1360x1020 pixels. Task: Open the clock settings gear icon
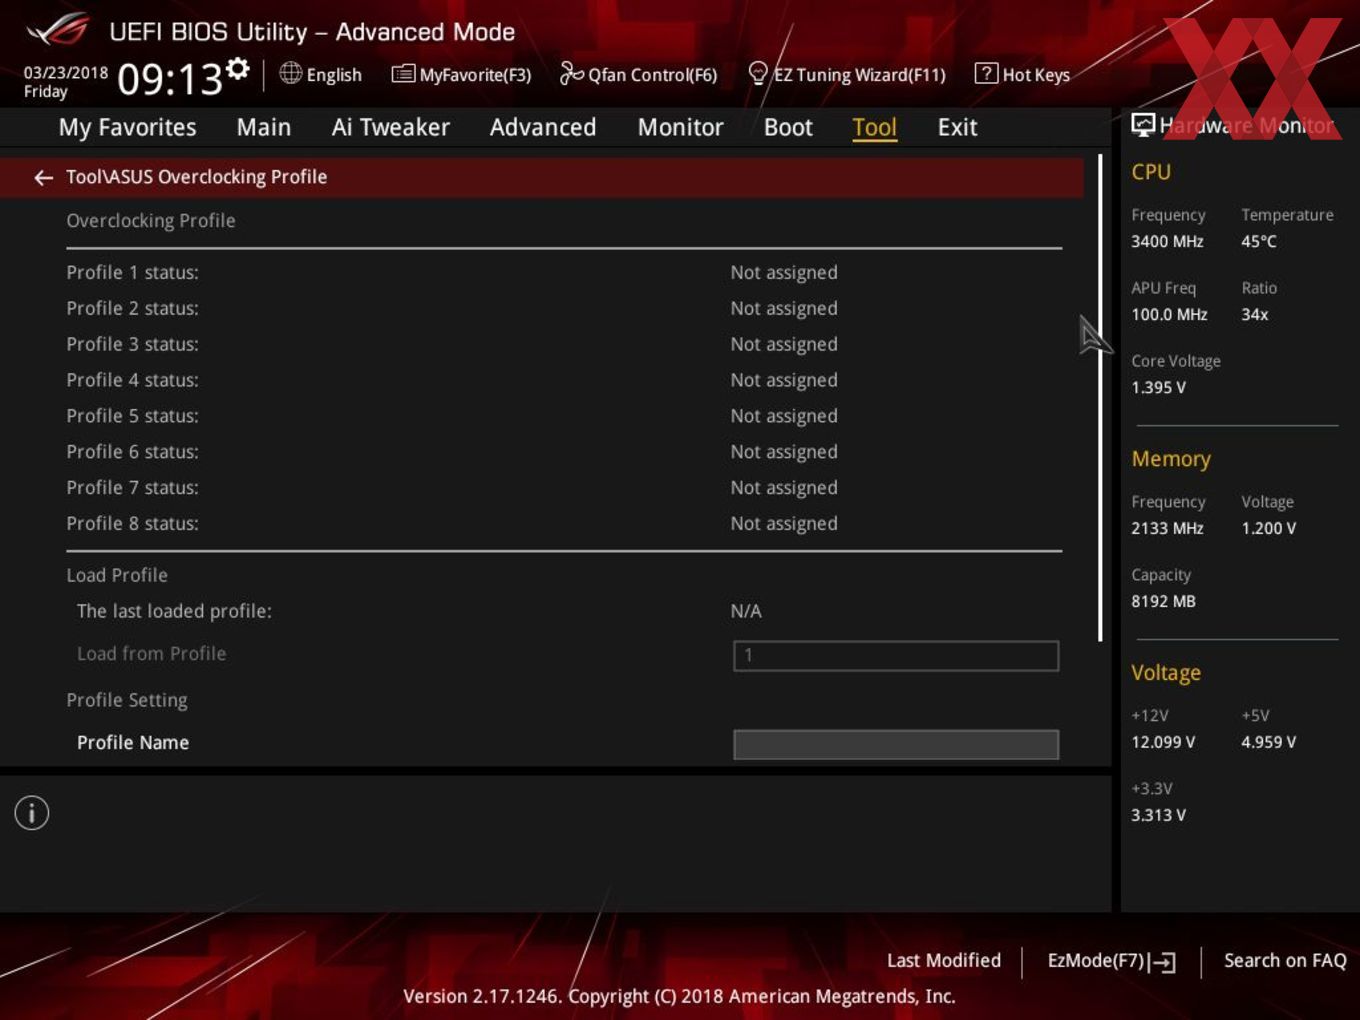pyautogui.click(x=237, y=68)
